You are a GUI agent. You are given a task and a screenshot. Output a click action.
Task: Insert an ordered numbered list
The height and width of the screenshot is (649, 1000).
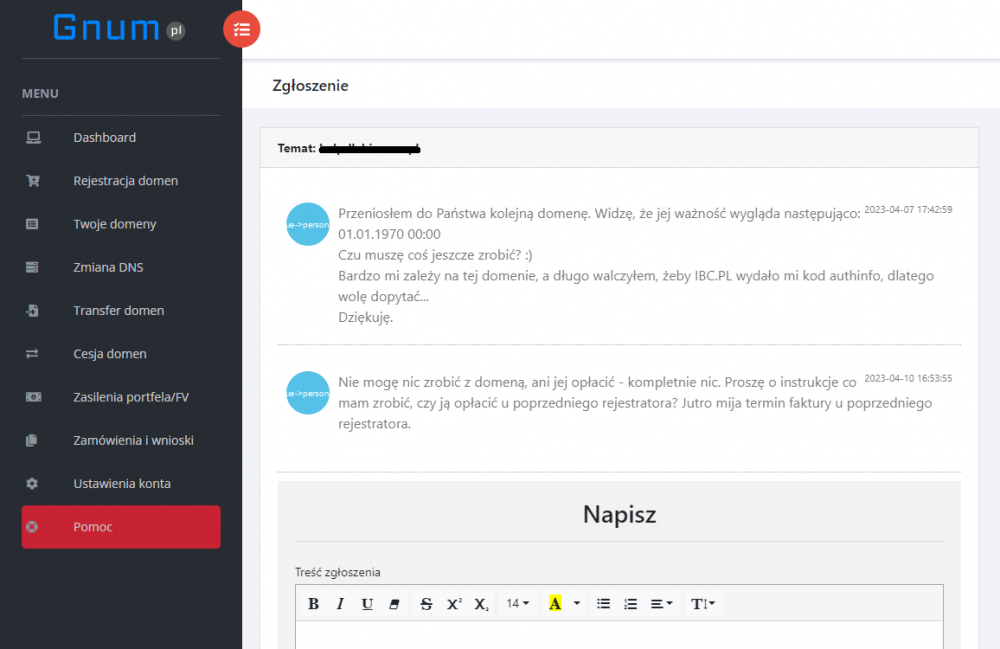631,604
